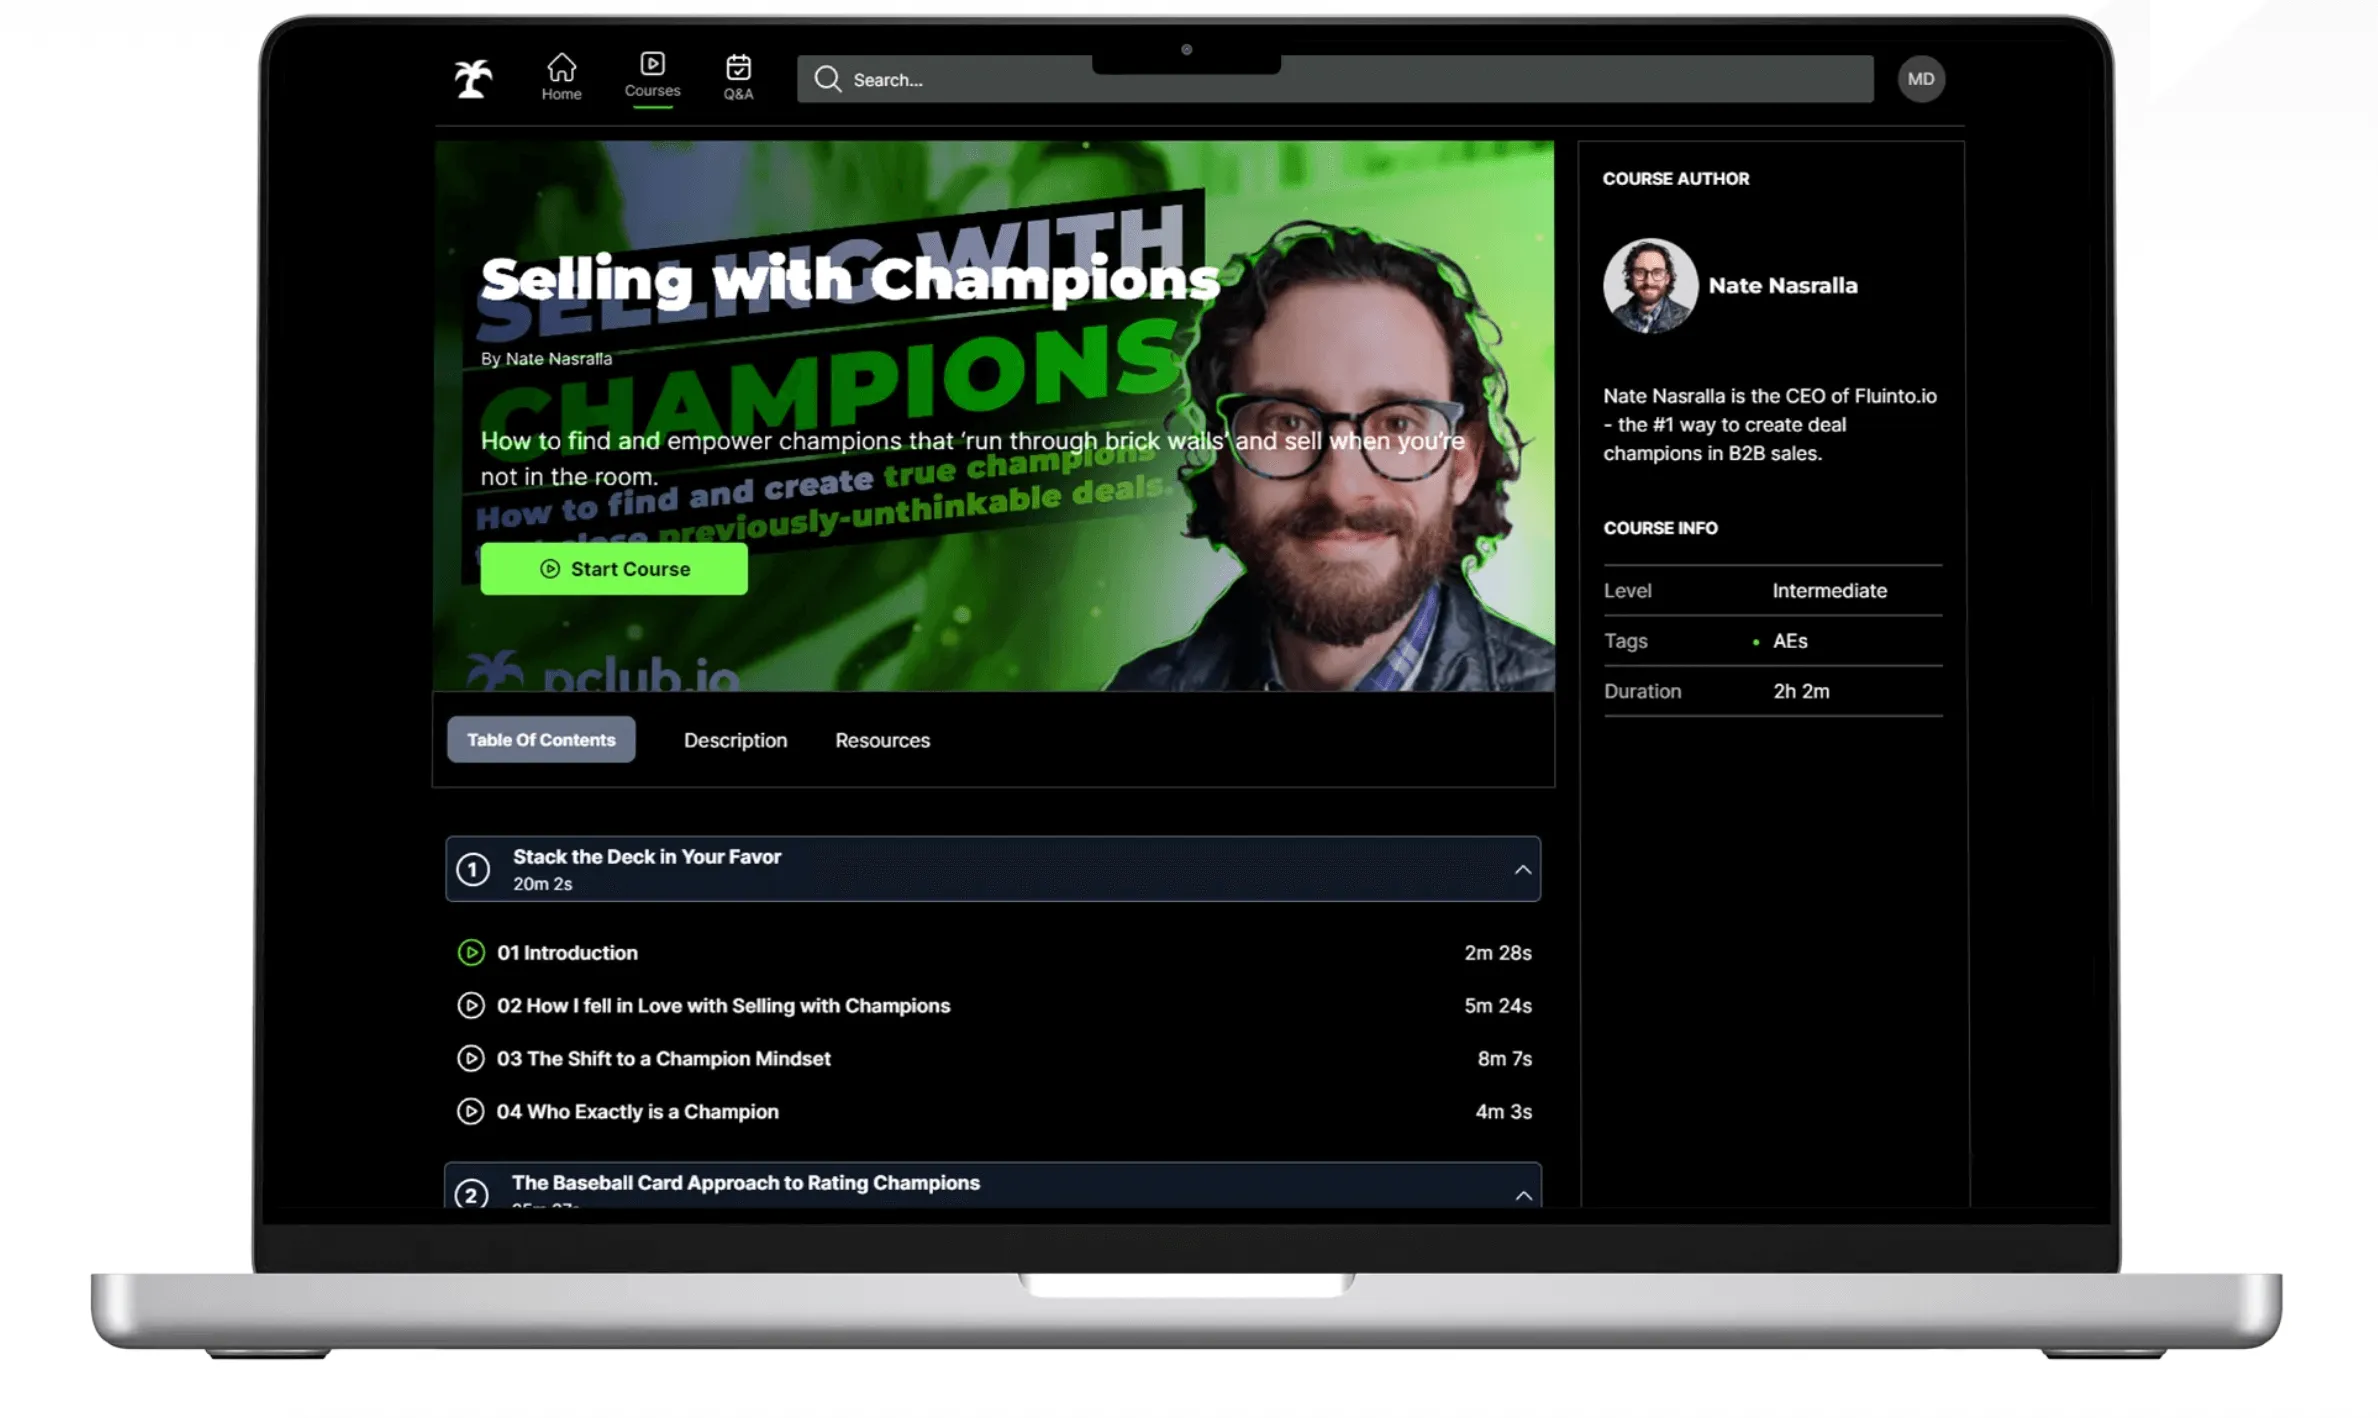Viewport: 2378px width, 1418px height.
Task: Start the Selling with Champions course
Action: [x=613, y=569]
